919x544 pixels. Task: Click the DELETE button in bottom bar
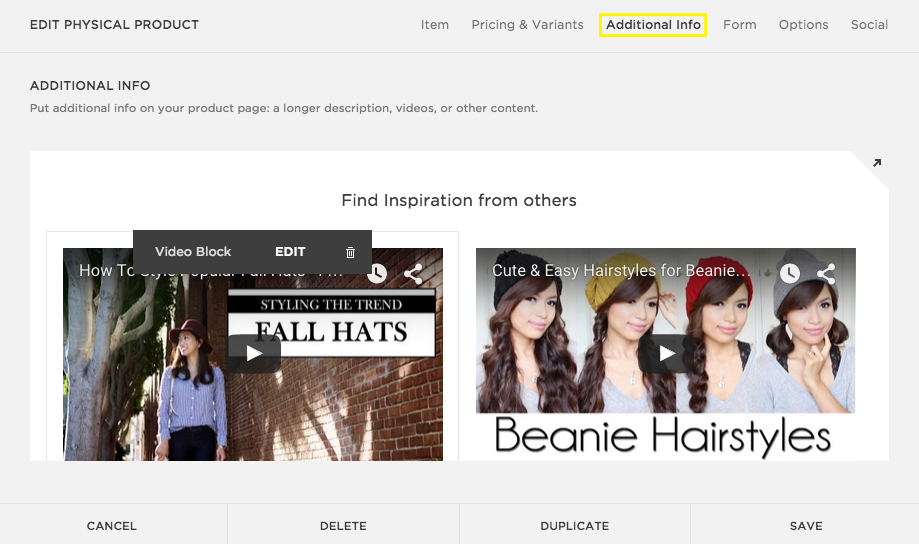click(343, 525)
